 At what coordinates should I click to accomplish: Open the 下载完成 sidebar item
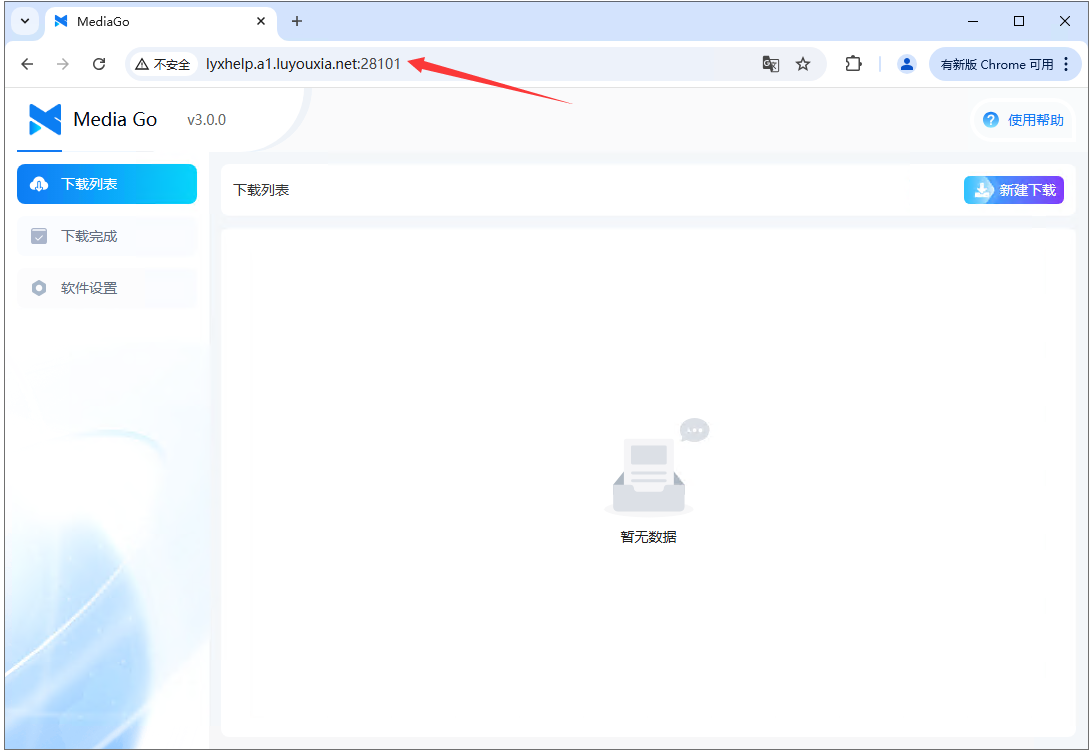[106, 236]
